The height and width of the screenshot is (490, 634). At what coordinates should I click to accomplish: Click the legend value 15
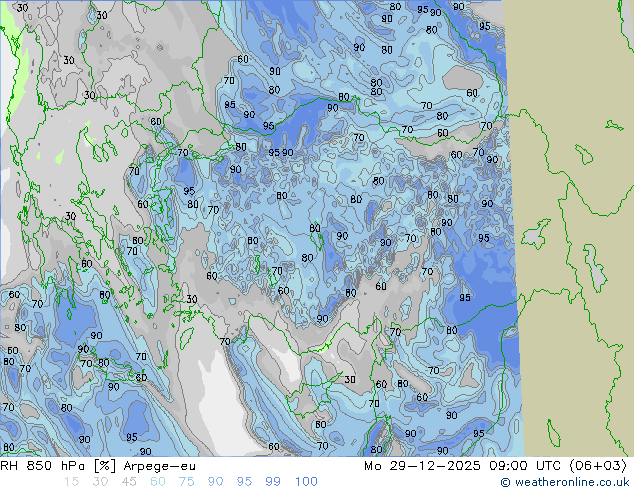[71, 482]
